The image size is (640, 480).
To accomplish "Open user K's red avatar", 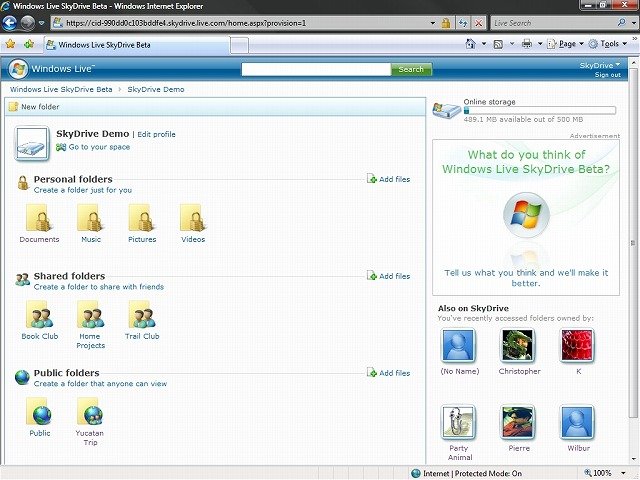I will point(577,345).
